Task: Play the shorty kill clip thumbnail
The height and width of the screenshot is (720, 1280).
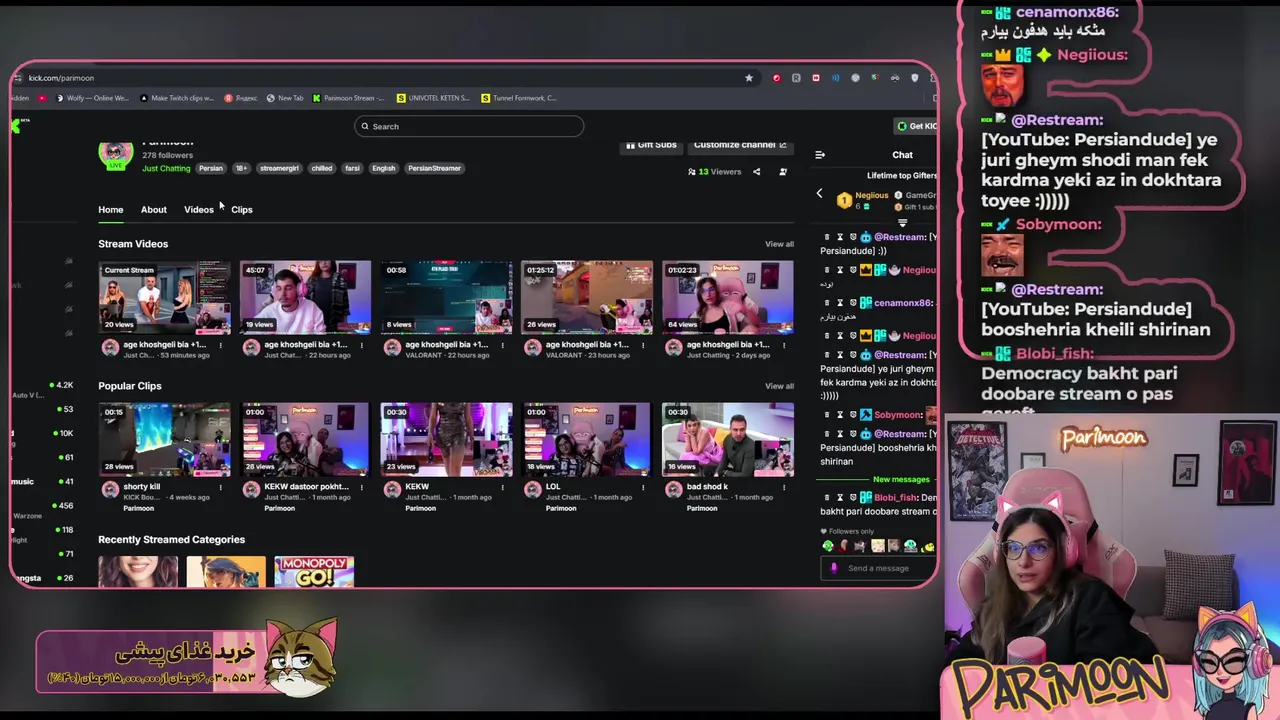Action: coord(164,439)
